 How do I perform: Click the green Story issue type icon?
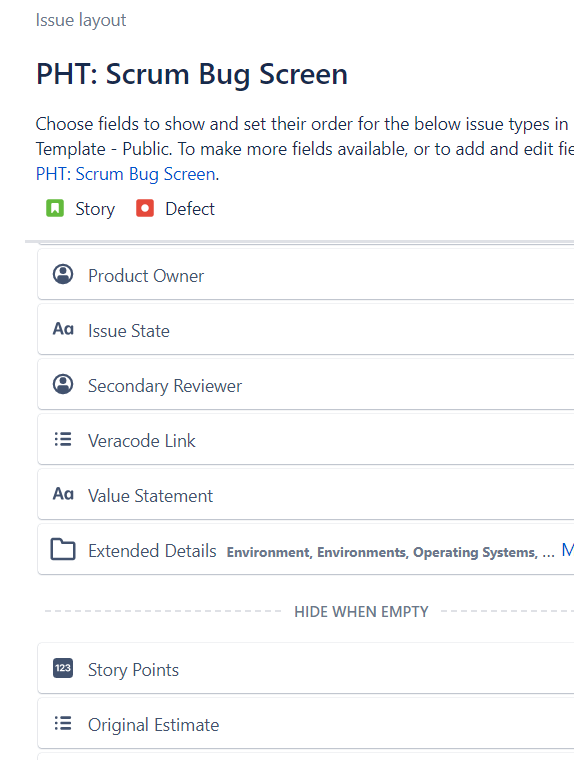point(55,208)
